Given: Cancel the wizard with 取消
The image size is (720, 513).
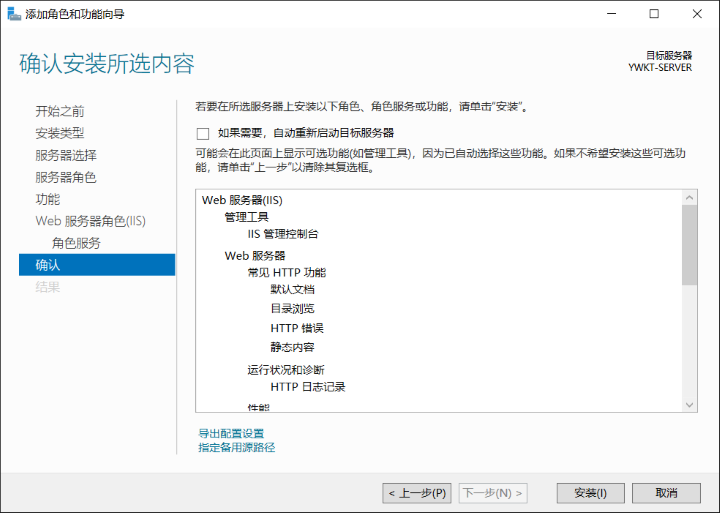Looking at the screenshot, I should (x=666, y=493).
